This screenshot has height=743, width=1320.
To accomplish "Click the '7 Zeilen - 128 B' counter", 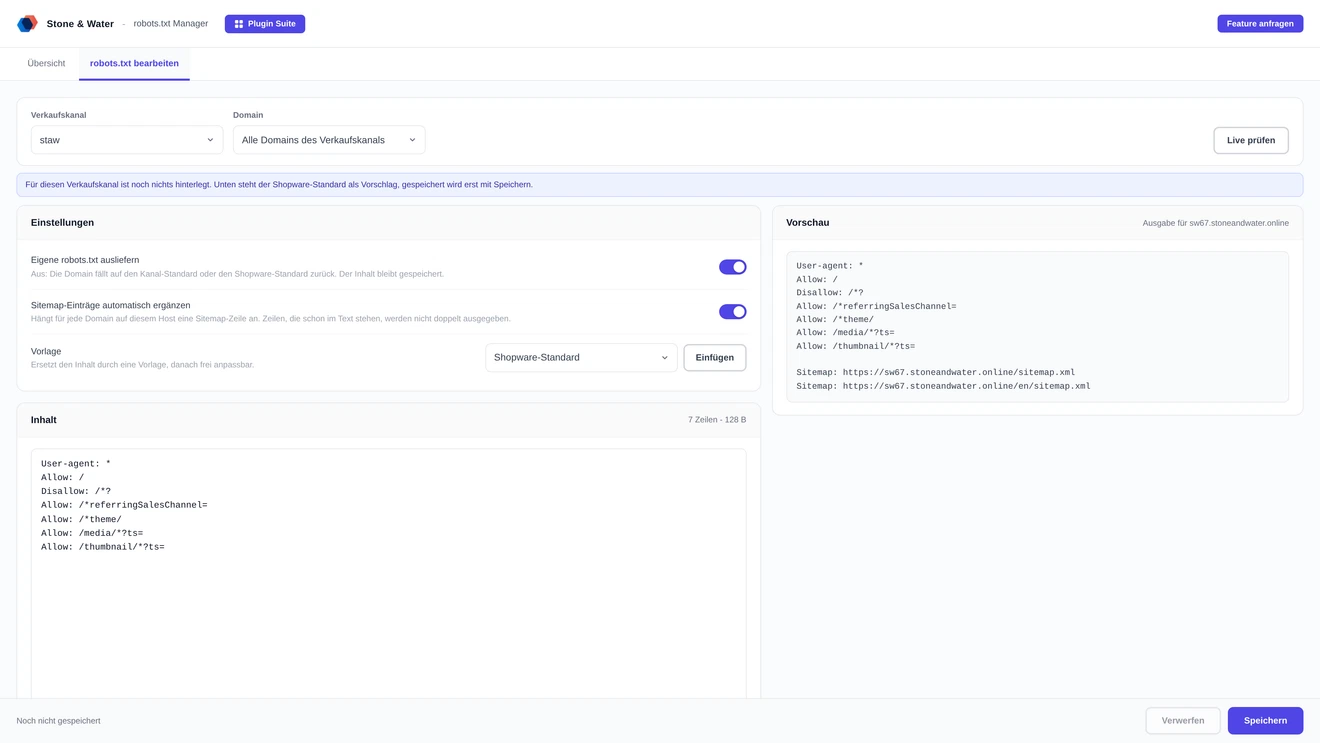I will [717, 420].
